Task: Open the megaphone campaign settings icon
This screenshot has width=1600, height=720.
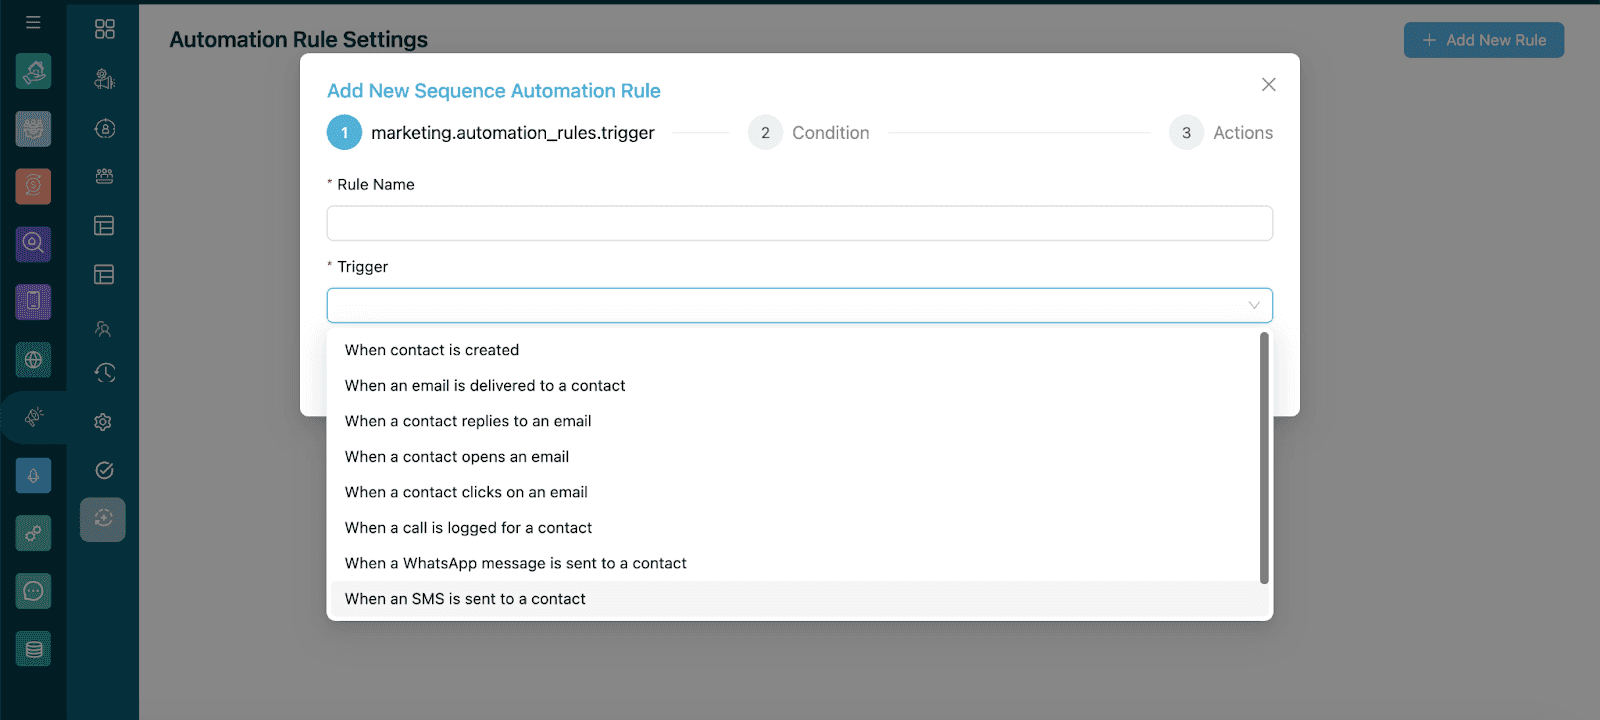Action: tap(34, 417)
